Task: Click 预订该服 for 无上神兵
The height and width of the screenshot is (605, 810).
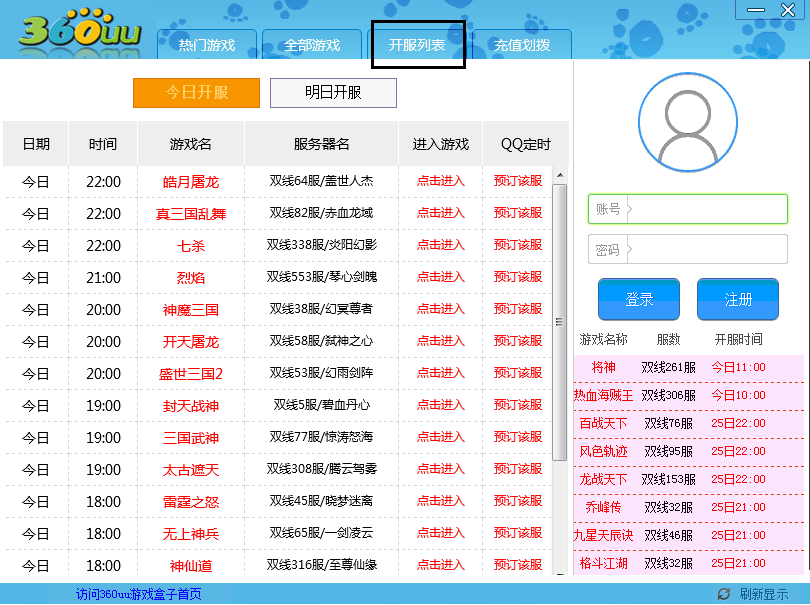Action: (518, 533)
